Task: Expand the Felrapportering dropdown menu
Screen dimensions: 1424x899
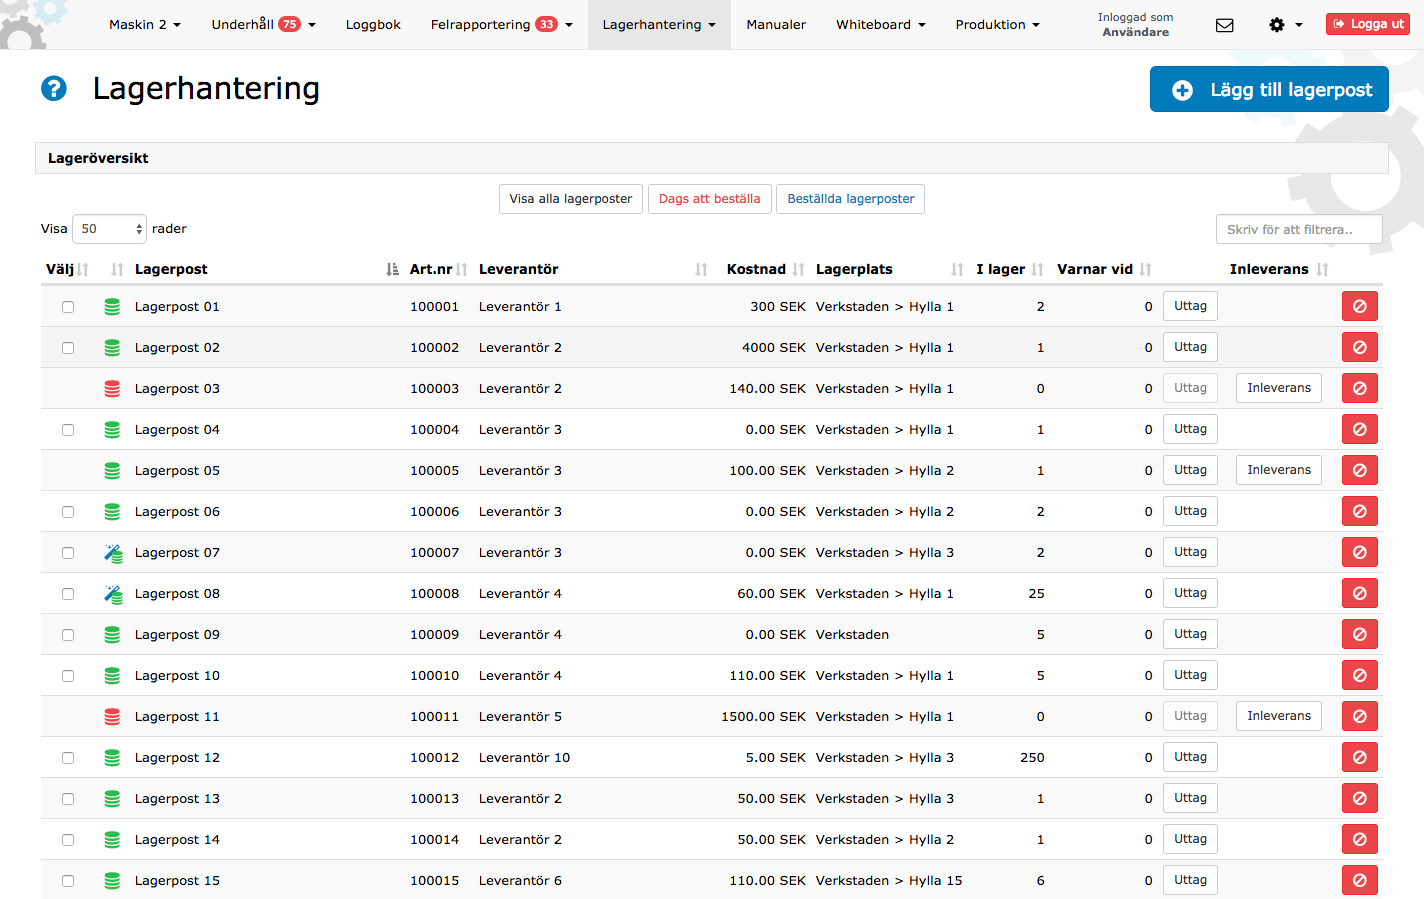Action: tap(502, 25)
